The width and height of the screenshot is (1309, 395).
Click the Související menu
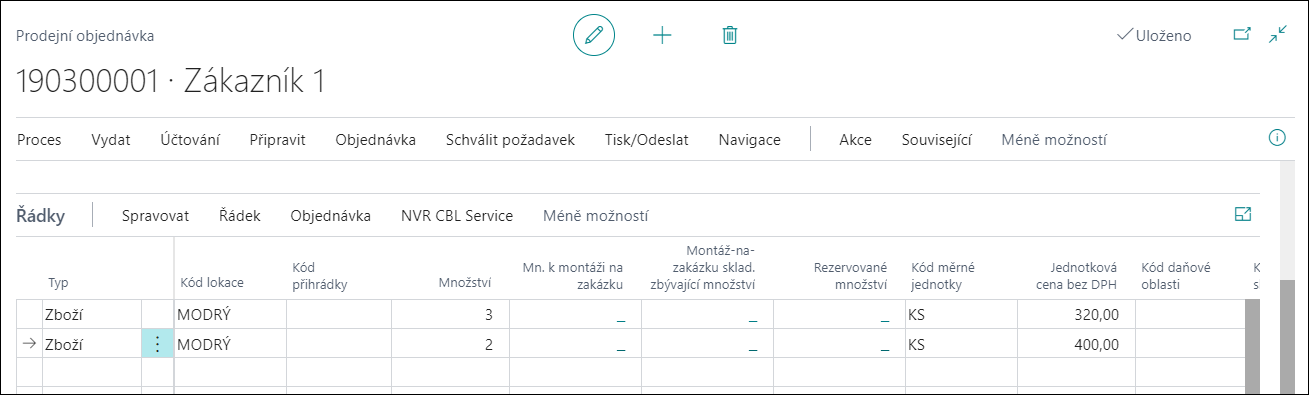[x=937, y=140]
